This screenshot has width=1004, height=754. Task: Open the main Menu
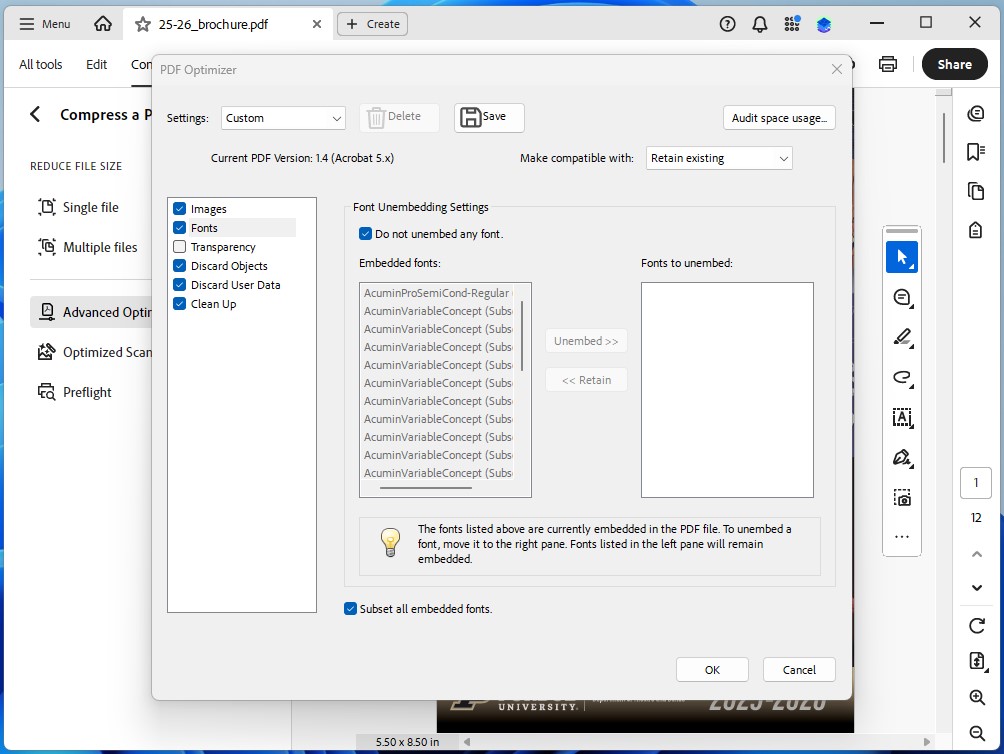(x=45, y=24)
